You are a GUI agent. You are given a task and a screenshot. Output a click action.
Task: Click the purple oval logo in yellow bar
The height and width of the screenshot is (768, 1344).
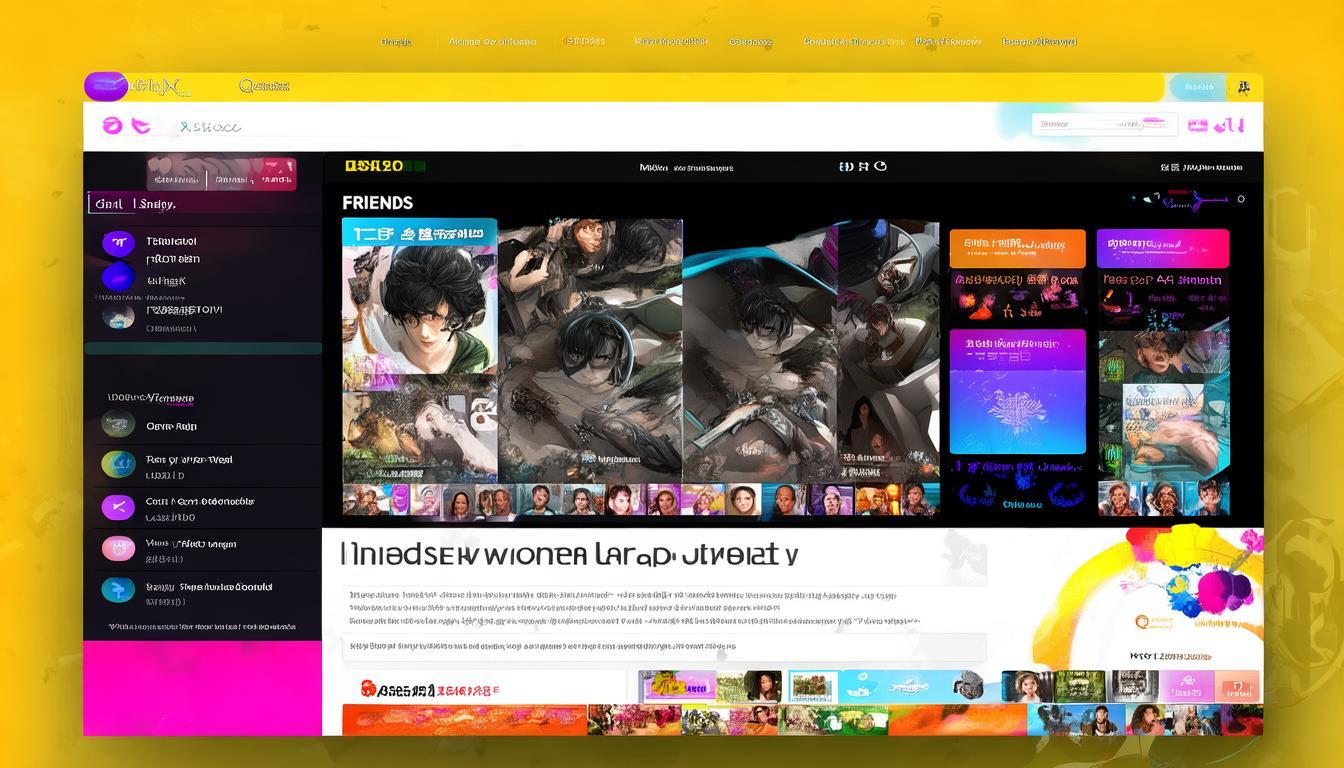click(x=106, y=87)
